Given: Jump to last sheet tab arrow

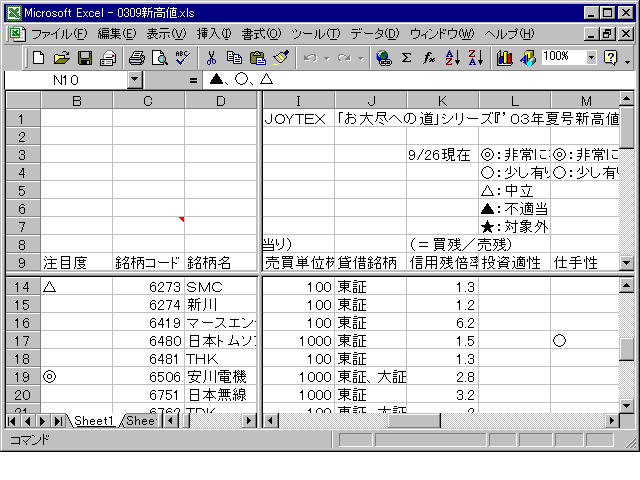Looking at the screenshot, I should coord(58,421).
